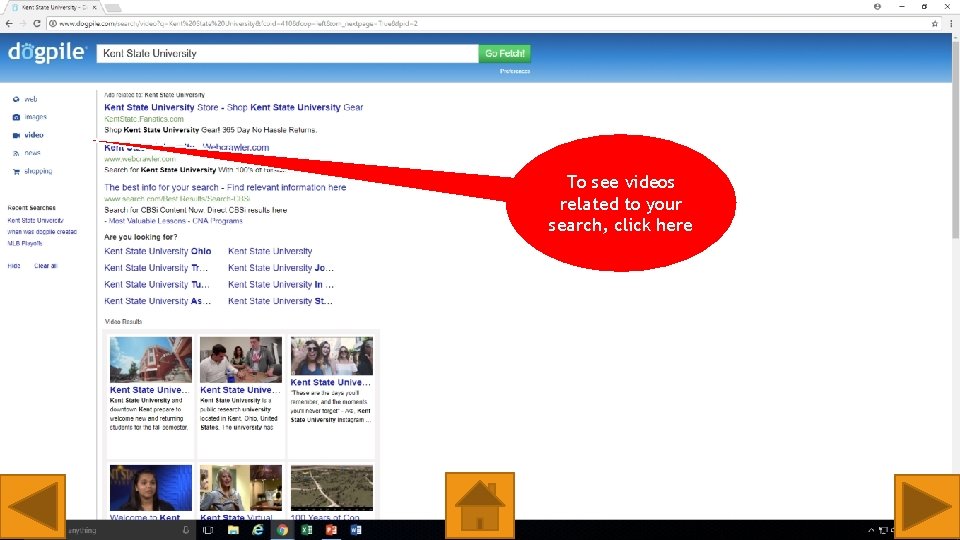Open Internet Explorer from the taskbar
The height and width of the screenshot is (540, 960).
pos(257,530)
